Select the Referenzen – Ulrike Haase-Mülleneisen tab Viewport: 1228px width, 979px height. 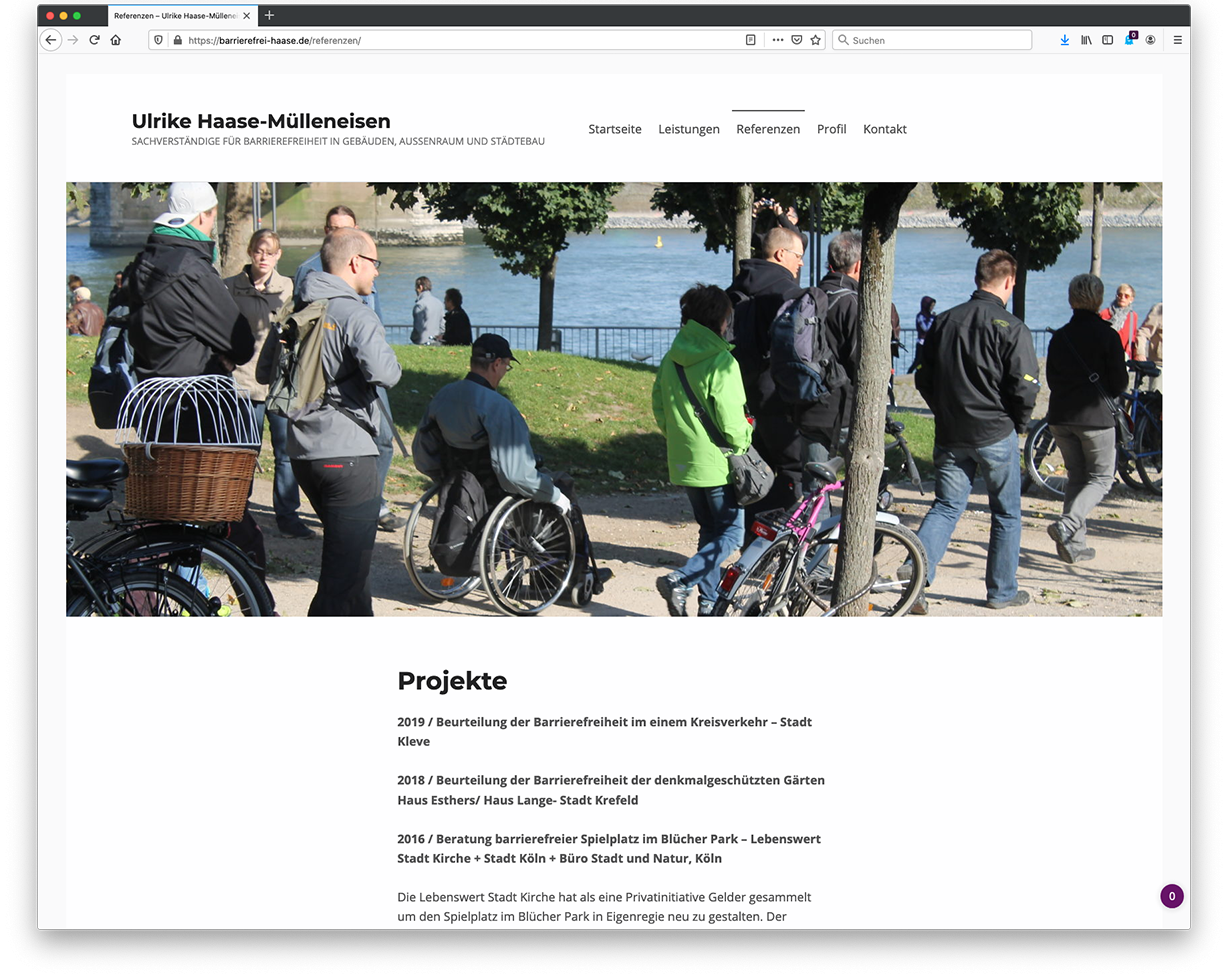click(x=181, y=16)
